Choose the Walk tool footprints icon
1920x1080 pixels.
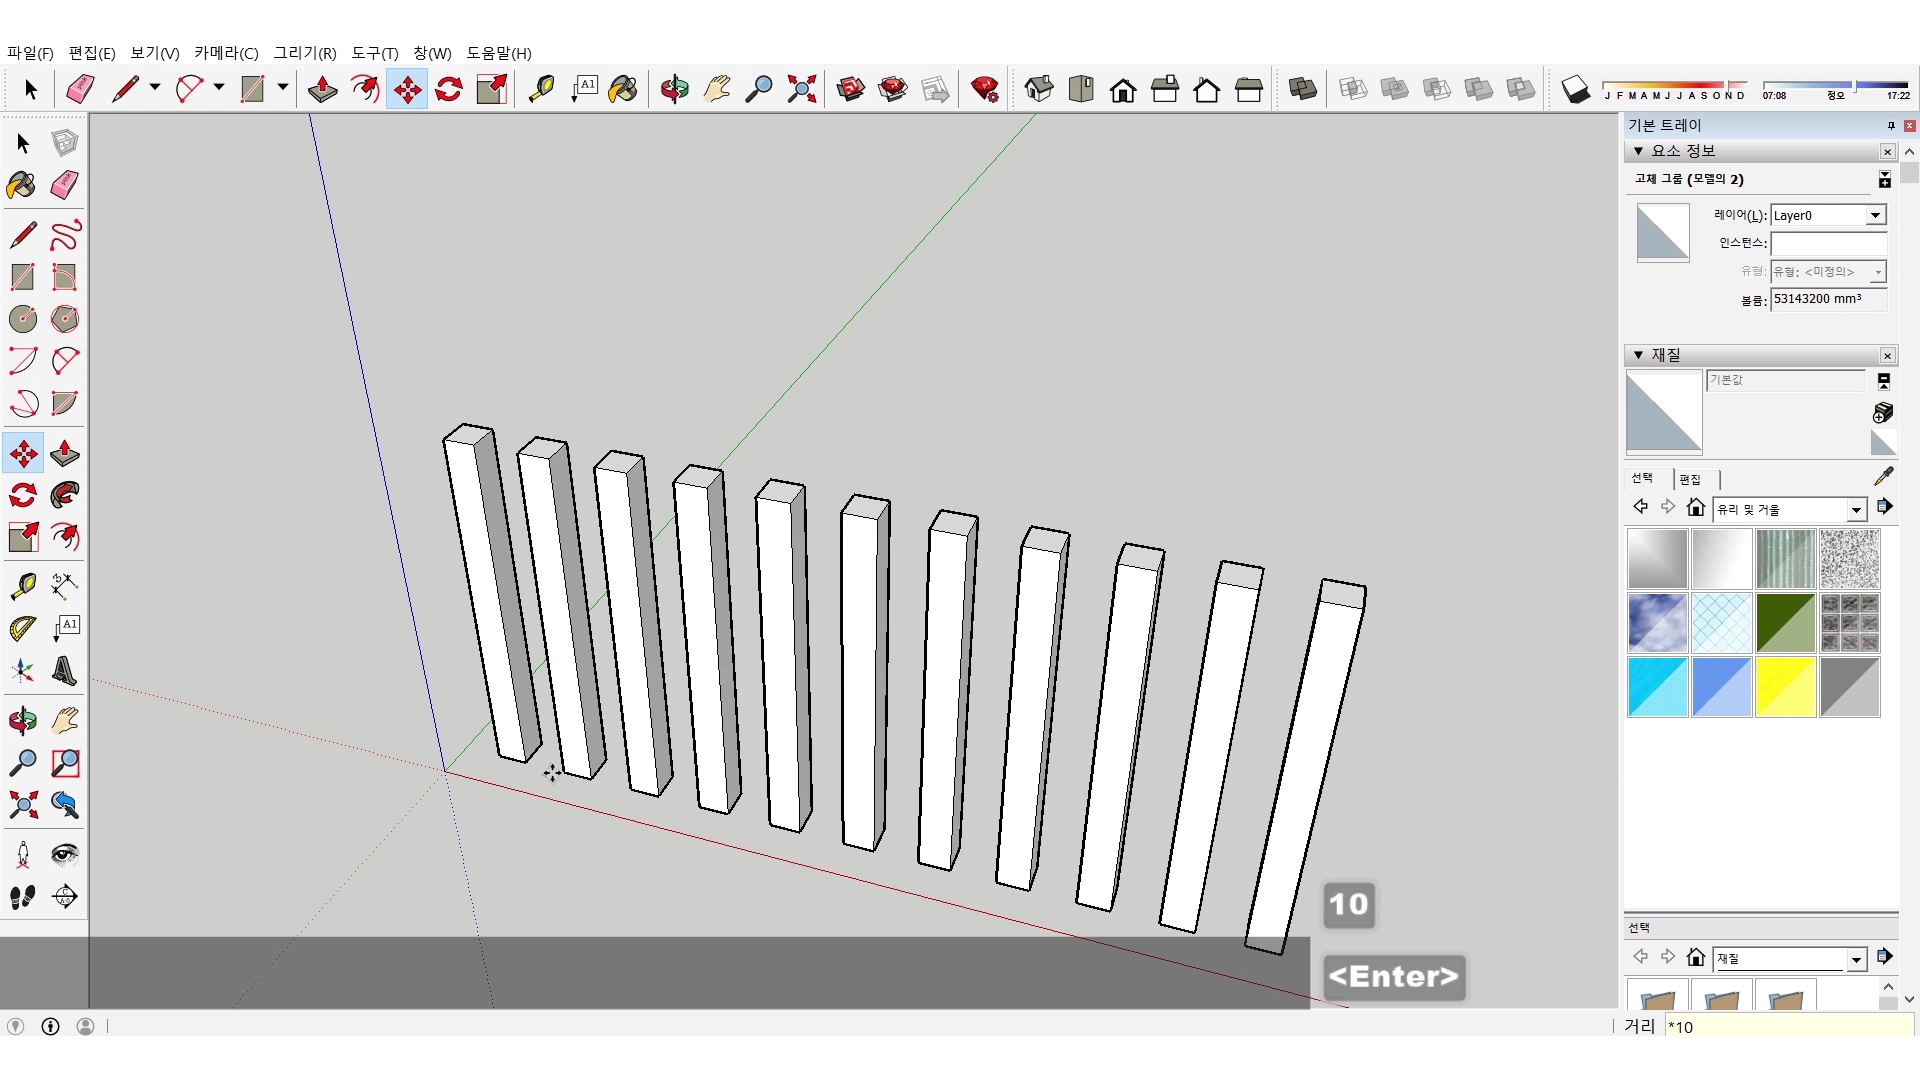point(22,897)
